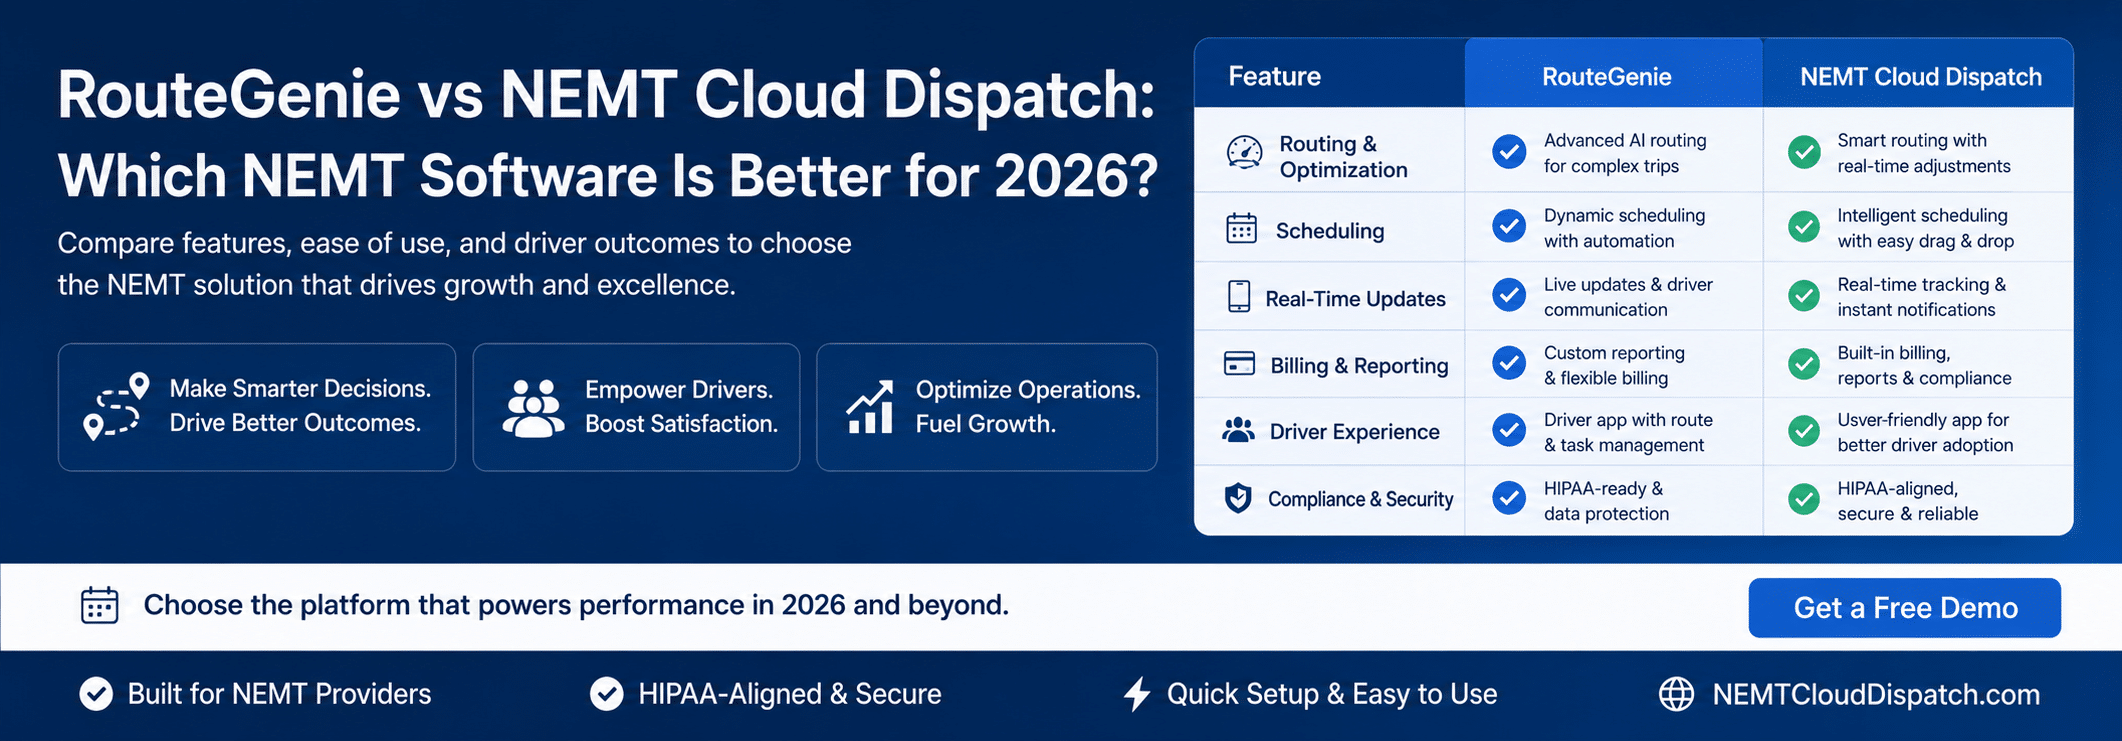This screenshot has width=2122, height=741.
Task: Click the text Smart routing with real-time adjustments
Action: coord(1923,153)
